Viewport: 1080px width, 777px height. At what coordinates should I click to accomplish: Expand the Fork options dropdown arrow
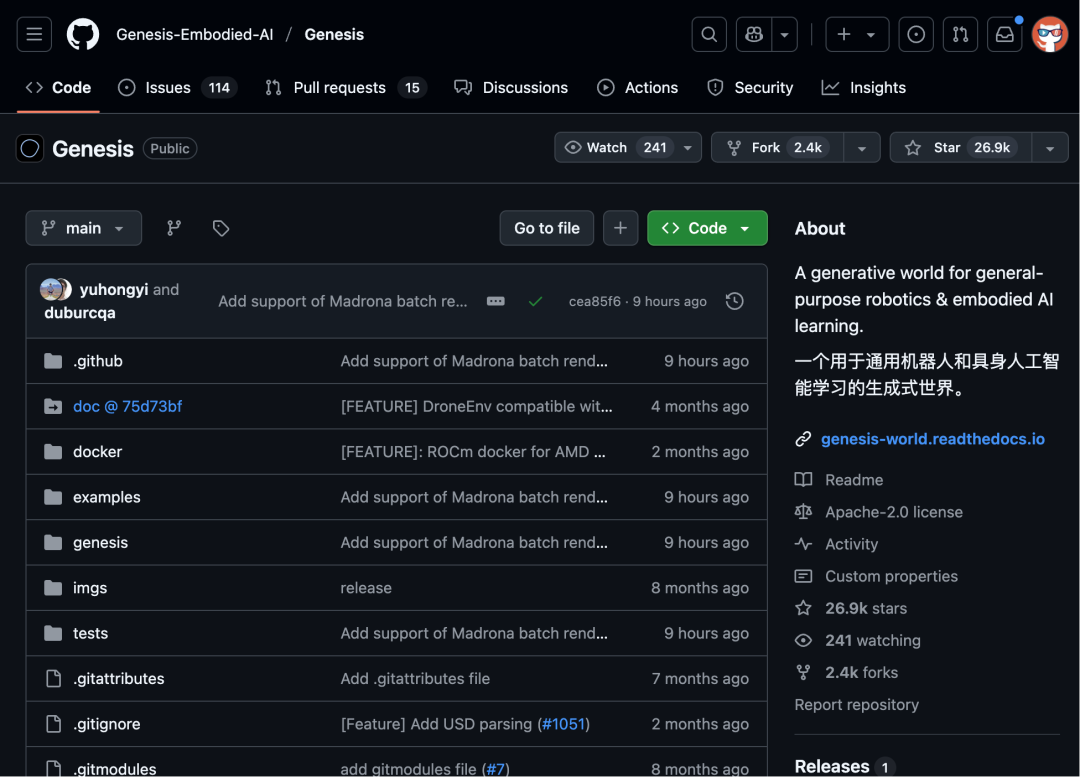point(862,147)
